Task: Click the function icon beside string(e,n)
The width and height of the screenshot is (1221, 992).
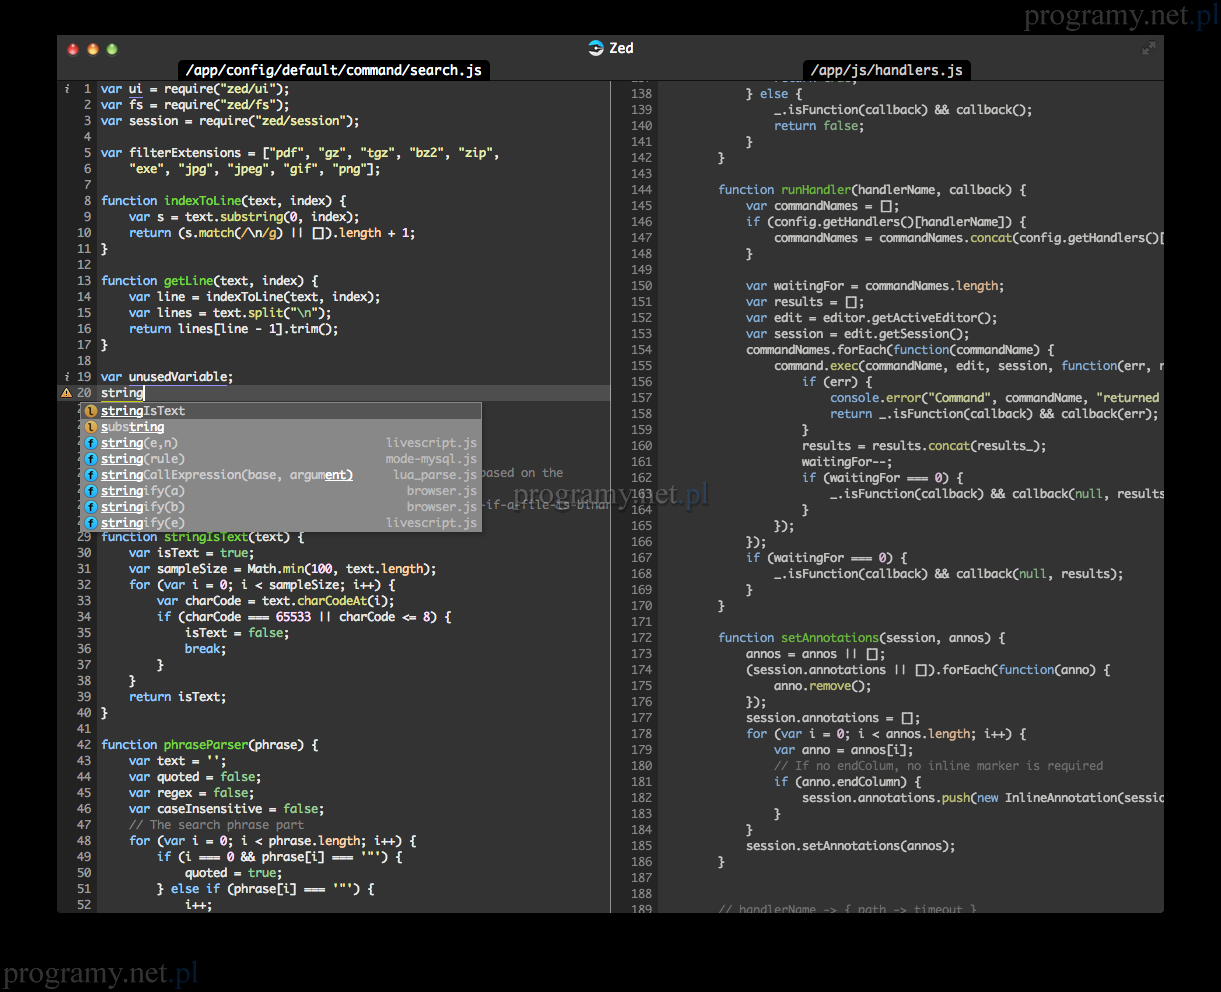Action: click(91, 443)
